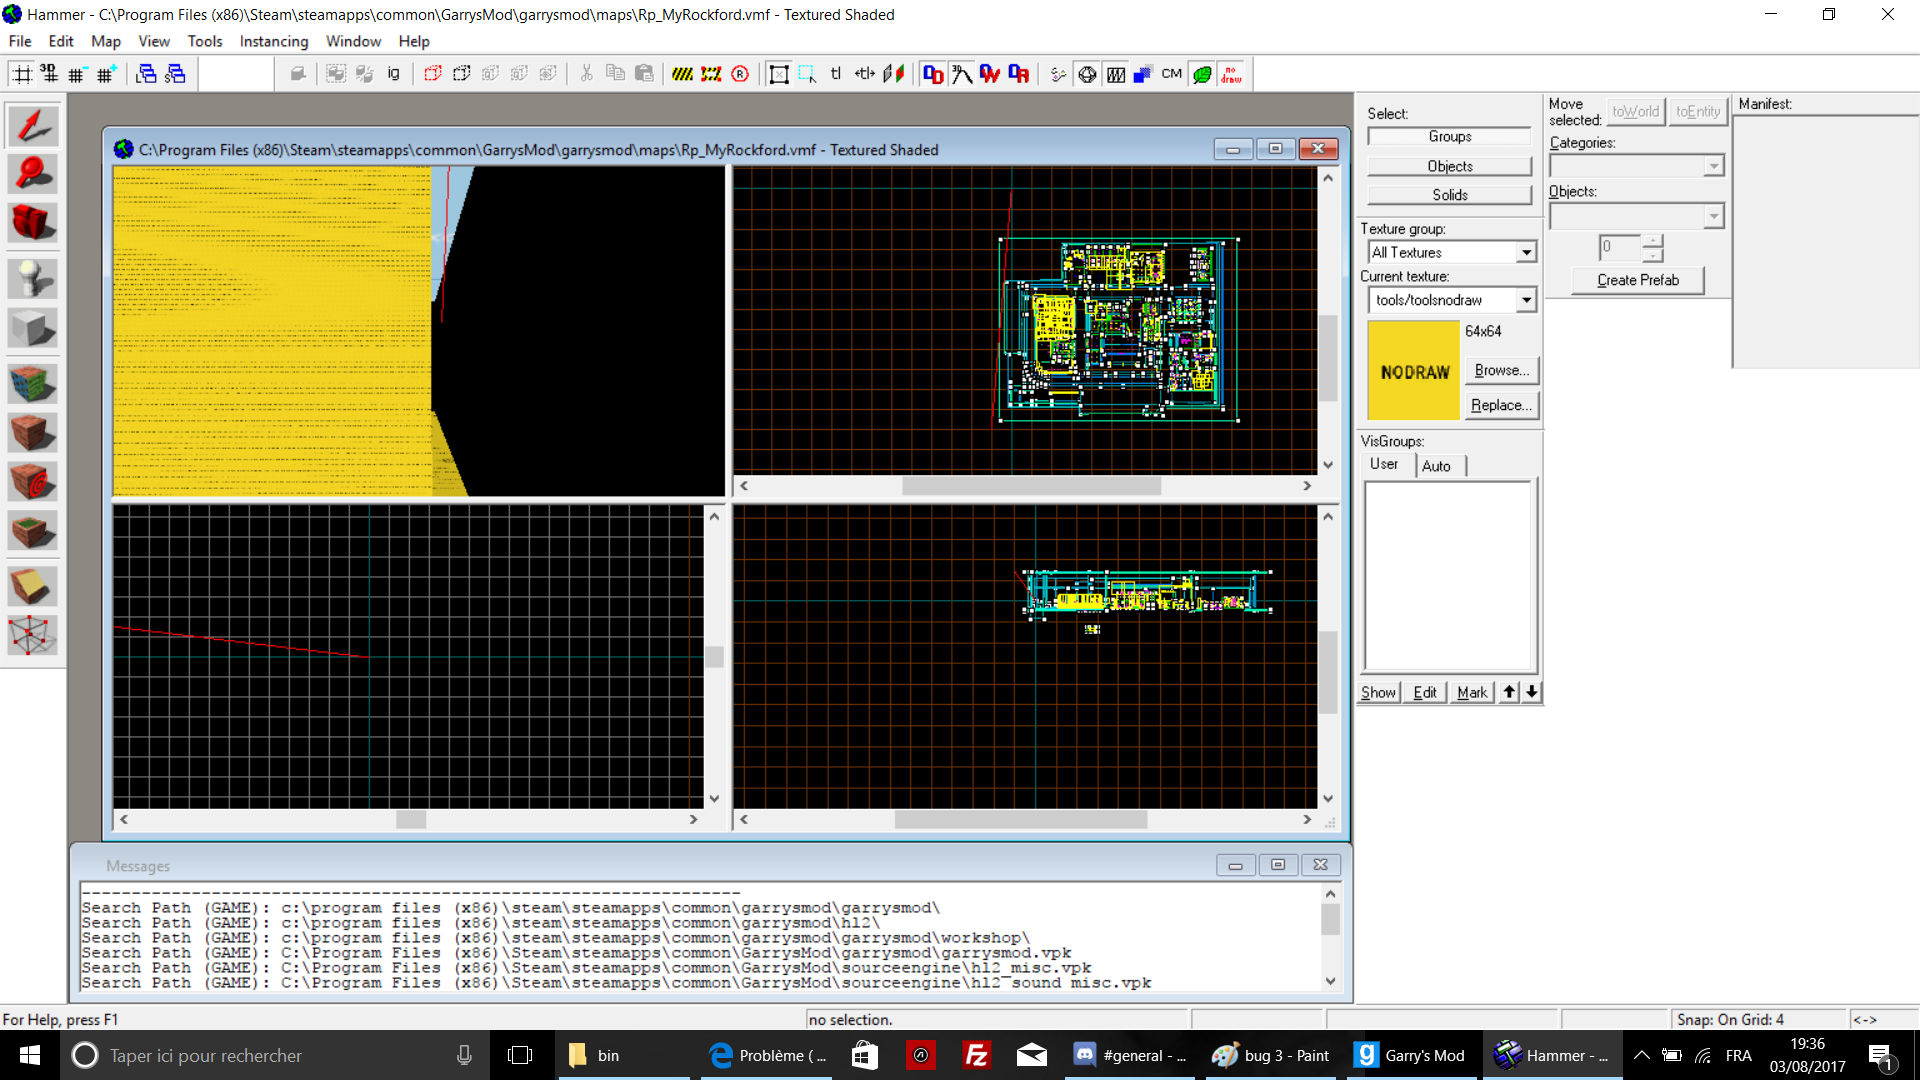The height and width of the screenshot is (1080, 1920).
Task: Click the Groups select button
Action: 1449,137
